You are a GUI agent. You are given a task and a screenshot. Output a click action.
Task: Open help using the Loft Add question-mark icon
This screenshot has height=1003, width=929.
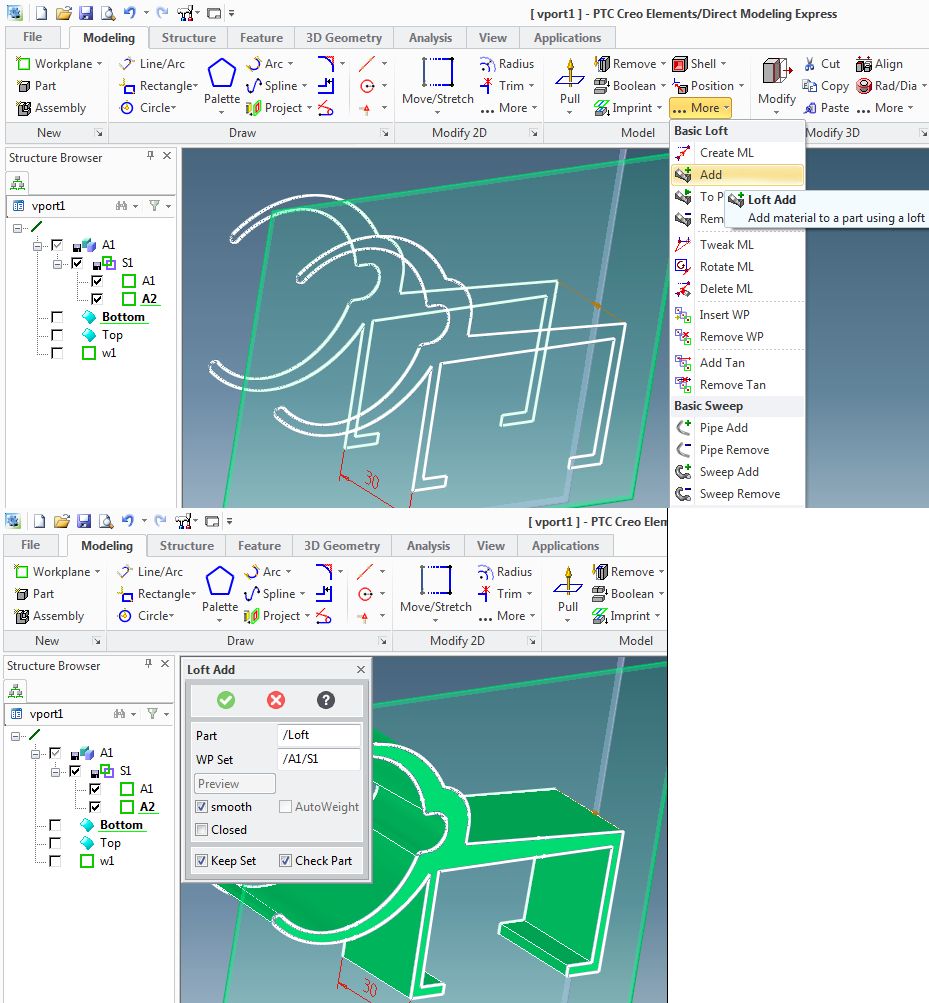[326, 700]
